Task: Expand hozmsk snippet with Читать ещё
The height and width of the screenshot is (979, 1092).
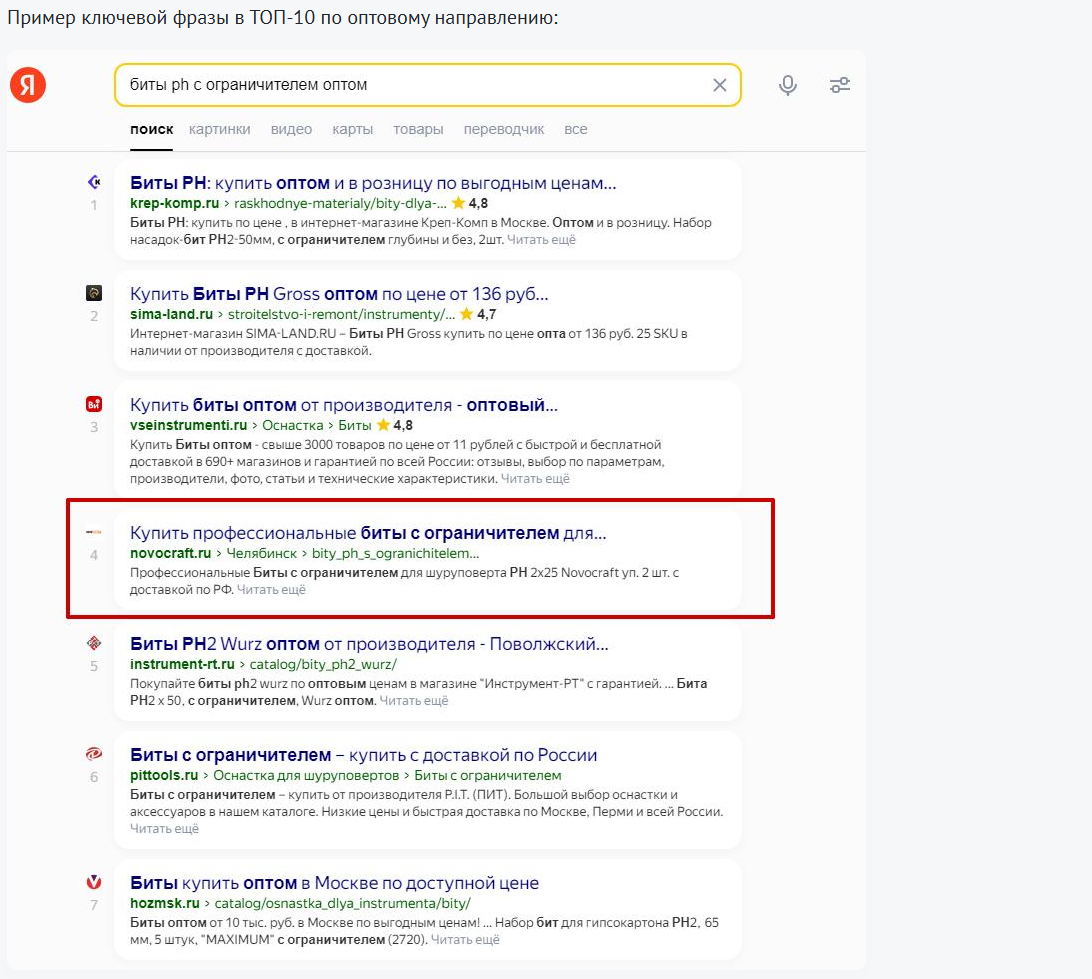Action: click(x=465, y=939)
